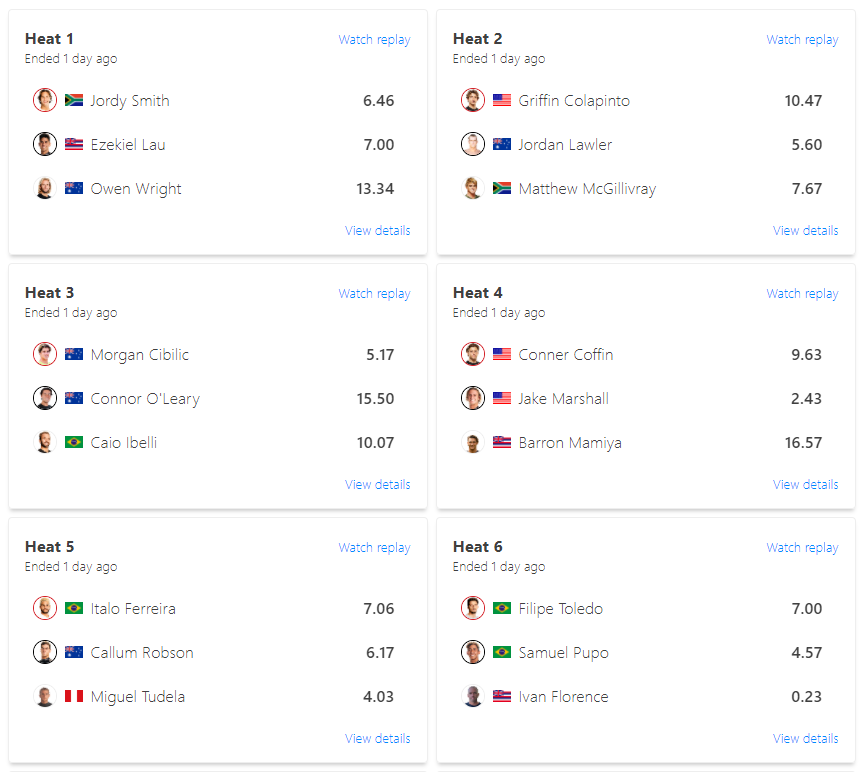Click the Hawaii flag beside Ezekiel Lau
The width and height of the screenshot is (861, 772).
74,144
